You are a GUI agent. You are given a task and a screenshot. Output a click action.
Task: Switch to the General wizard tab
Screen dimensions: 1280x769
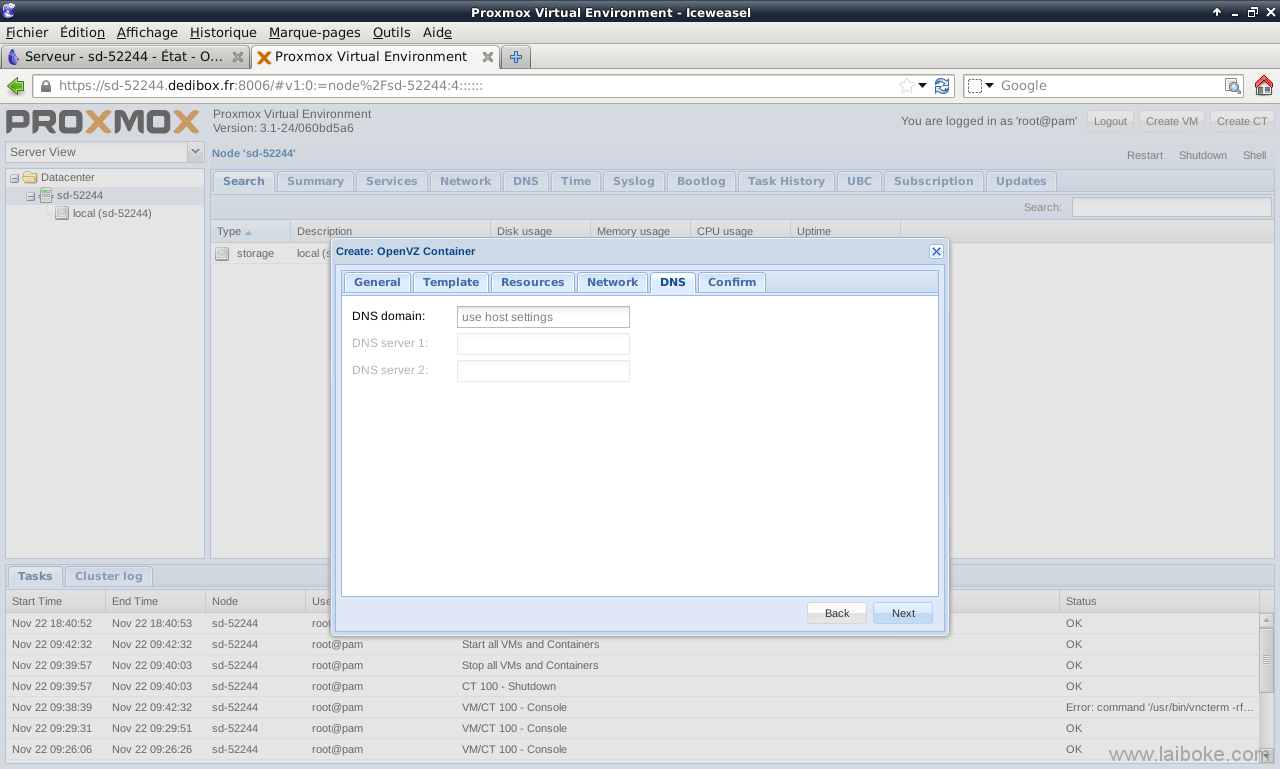[377, 282]
